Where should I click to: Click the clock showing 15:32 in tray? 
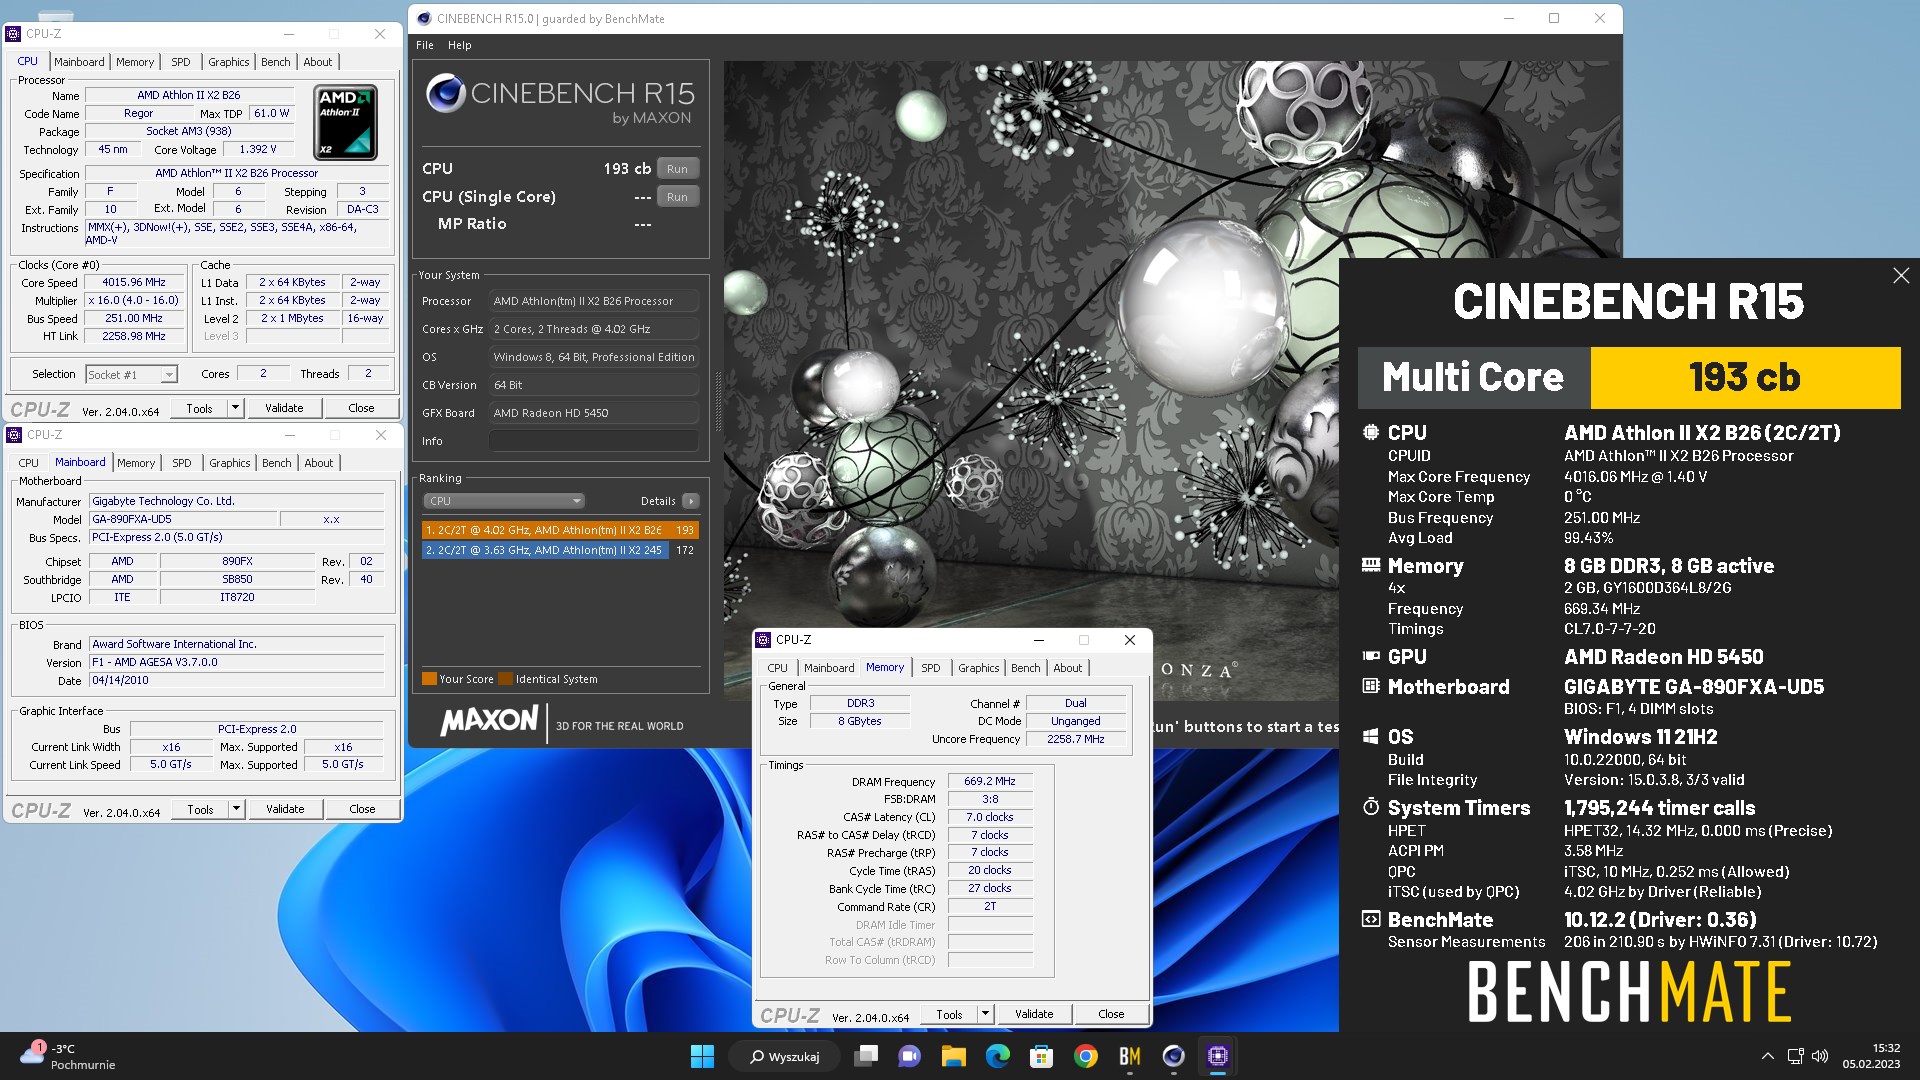(x=1872, y=1056)
